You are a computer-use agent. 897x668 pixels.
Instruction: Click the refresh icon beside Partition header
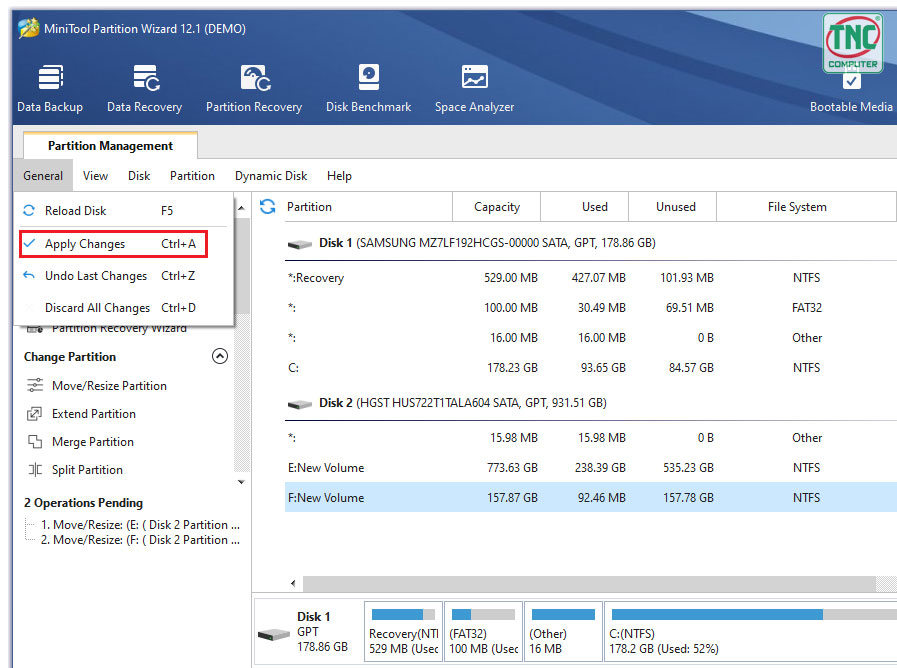[267, 206]
